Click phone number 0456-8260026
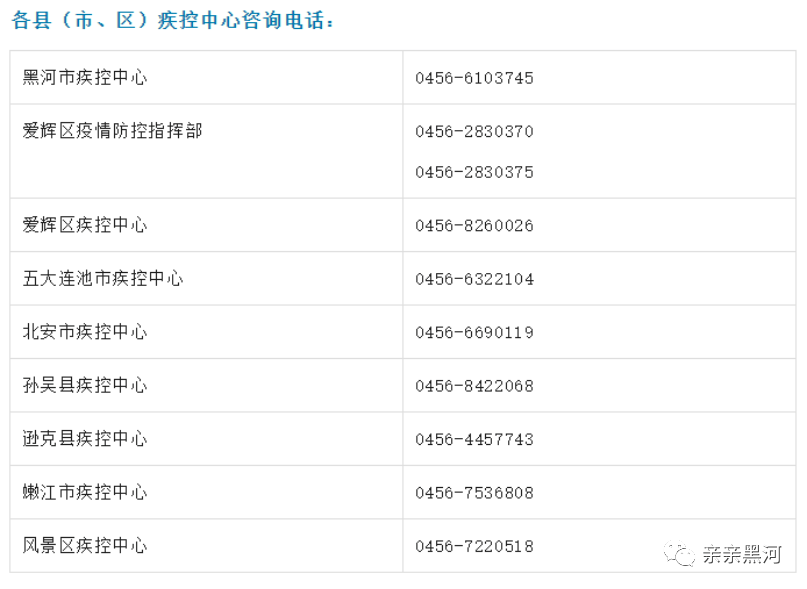807x589 pixels. pyautogui.click(x=474, y=226)
